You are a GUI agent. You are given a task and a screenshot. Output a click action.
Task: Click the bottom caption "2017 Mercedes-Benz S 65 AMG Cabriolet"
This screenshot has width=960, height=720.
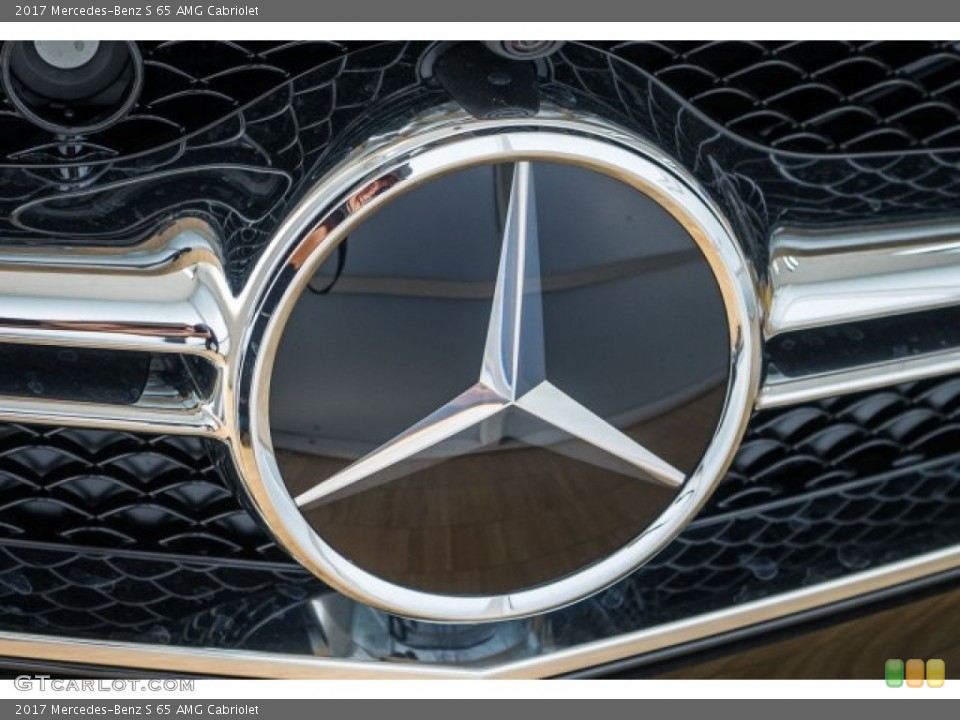[137, 710]
